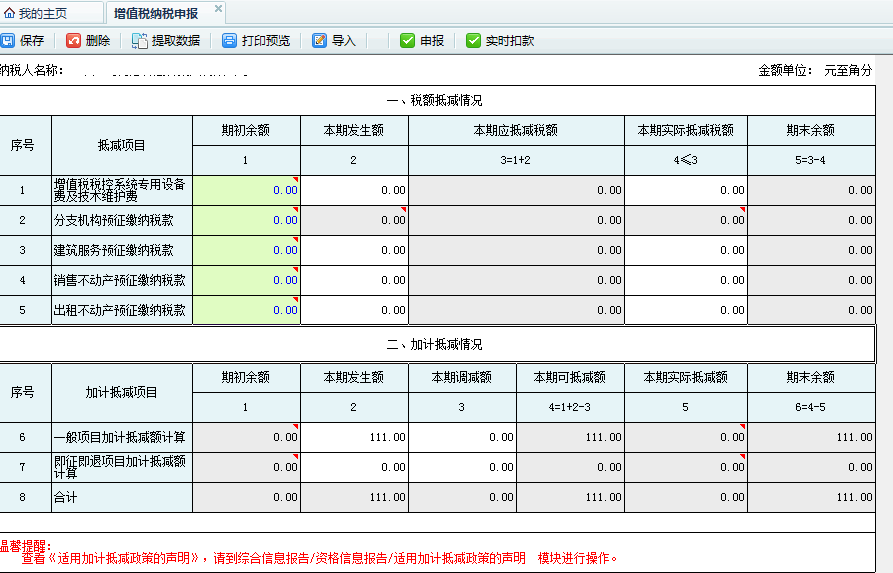
Task: Select the 增值税纳税申报 tab
Action: [155, 13]
